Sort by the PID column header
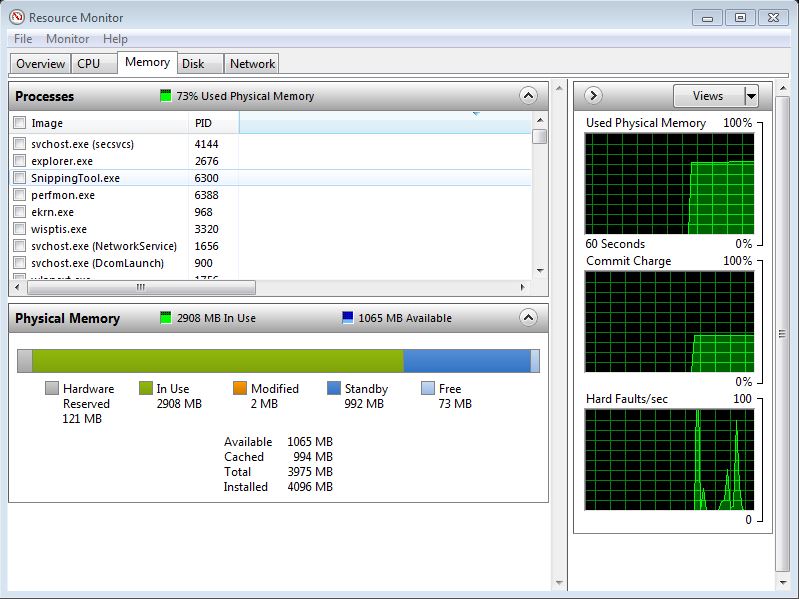Viewport: 799px width, 599px height. click(203, 123)
